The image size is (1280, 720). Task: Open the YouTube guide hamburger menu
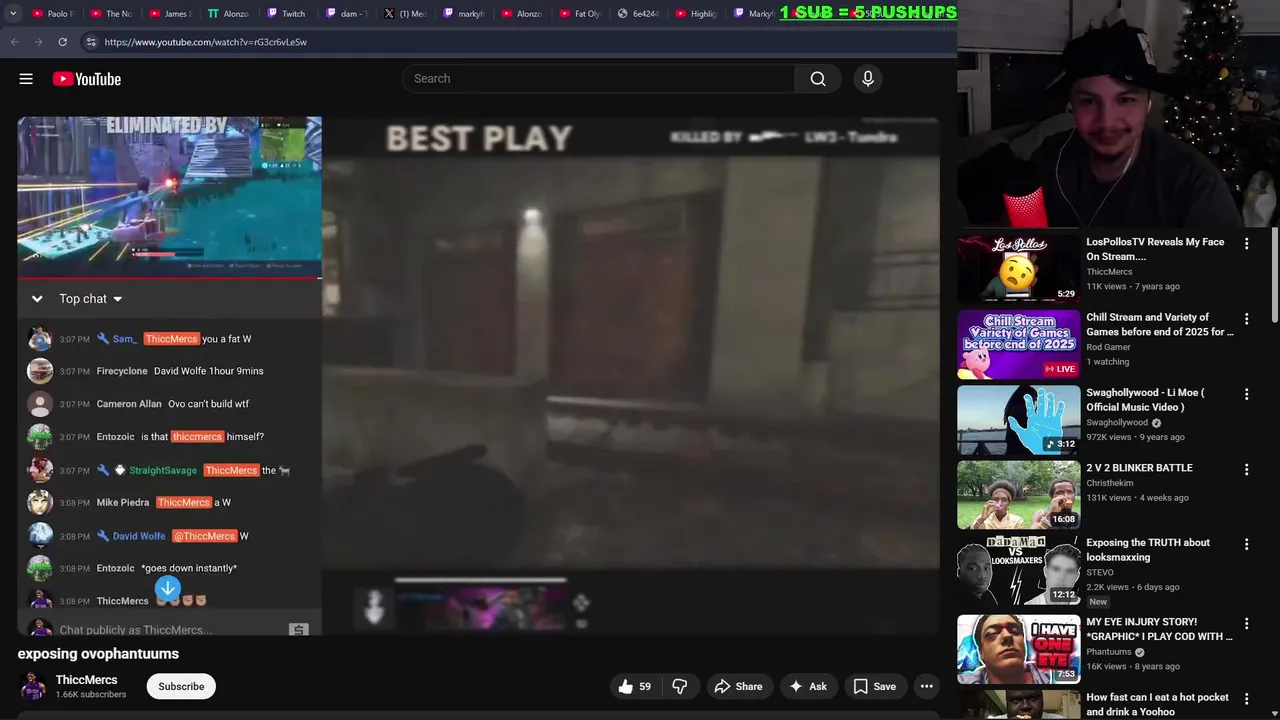26,79
